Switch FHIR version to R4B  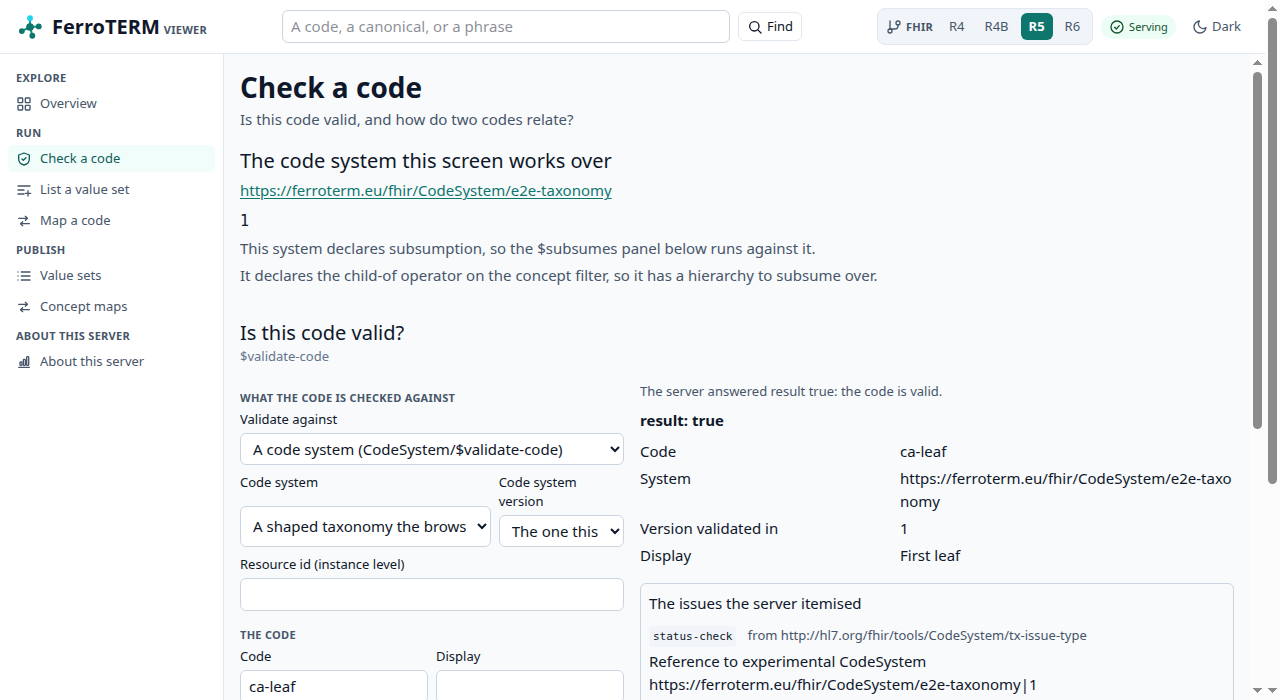pyautogui.click(x=996, y=27)
